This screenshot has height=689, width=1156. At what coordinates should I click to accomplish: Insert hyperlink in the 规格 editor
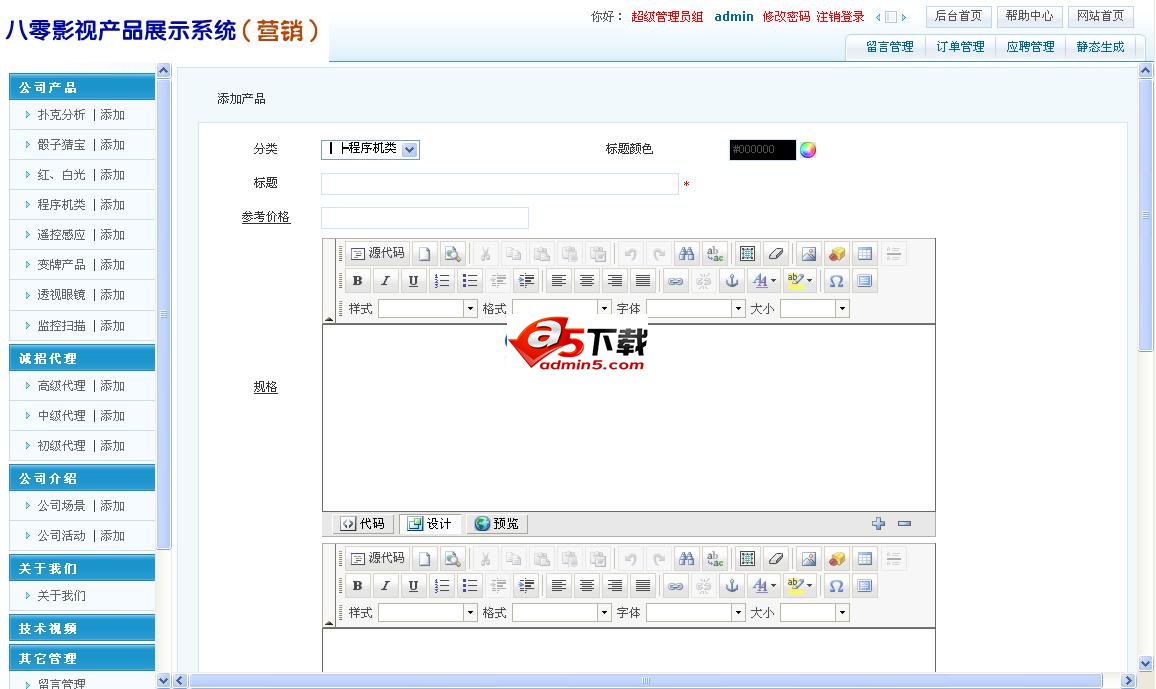(x=675, y=281)
